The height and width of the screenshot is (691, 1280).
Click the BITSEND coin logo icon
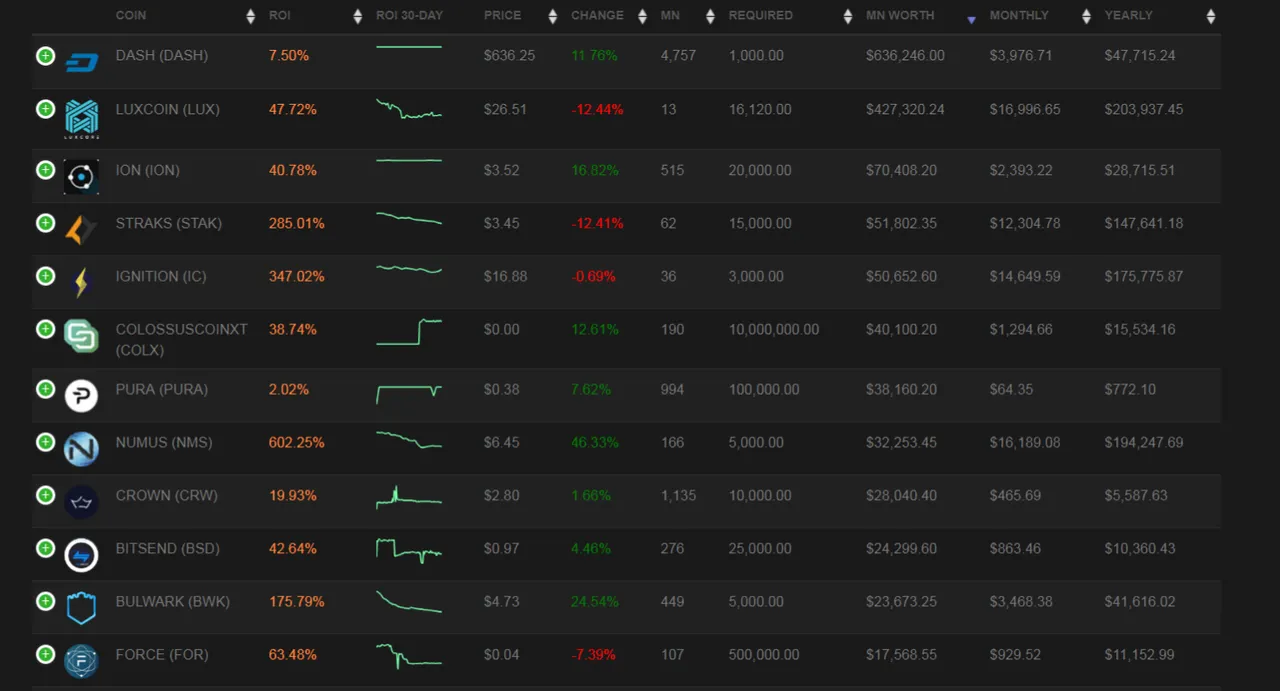click(81, 555)
